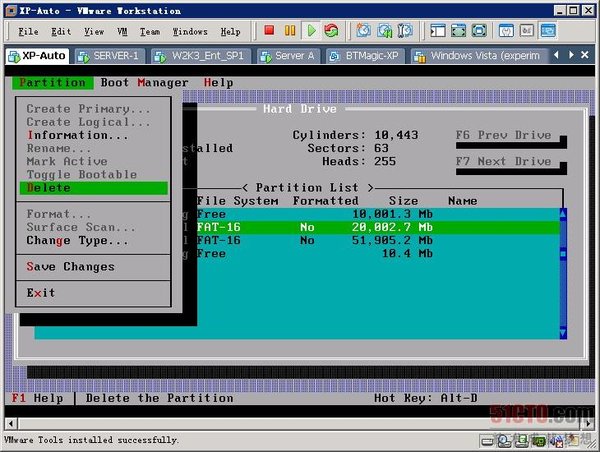600x452 pixels.
Task: Click the green Power On play button
Action: coord(311,31)
